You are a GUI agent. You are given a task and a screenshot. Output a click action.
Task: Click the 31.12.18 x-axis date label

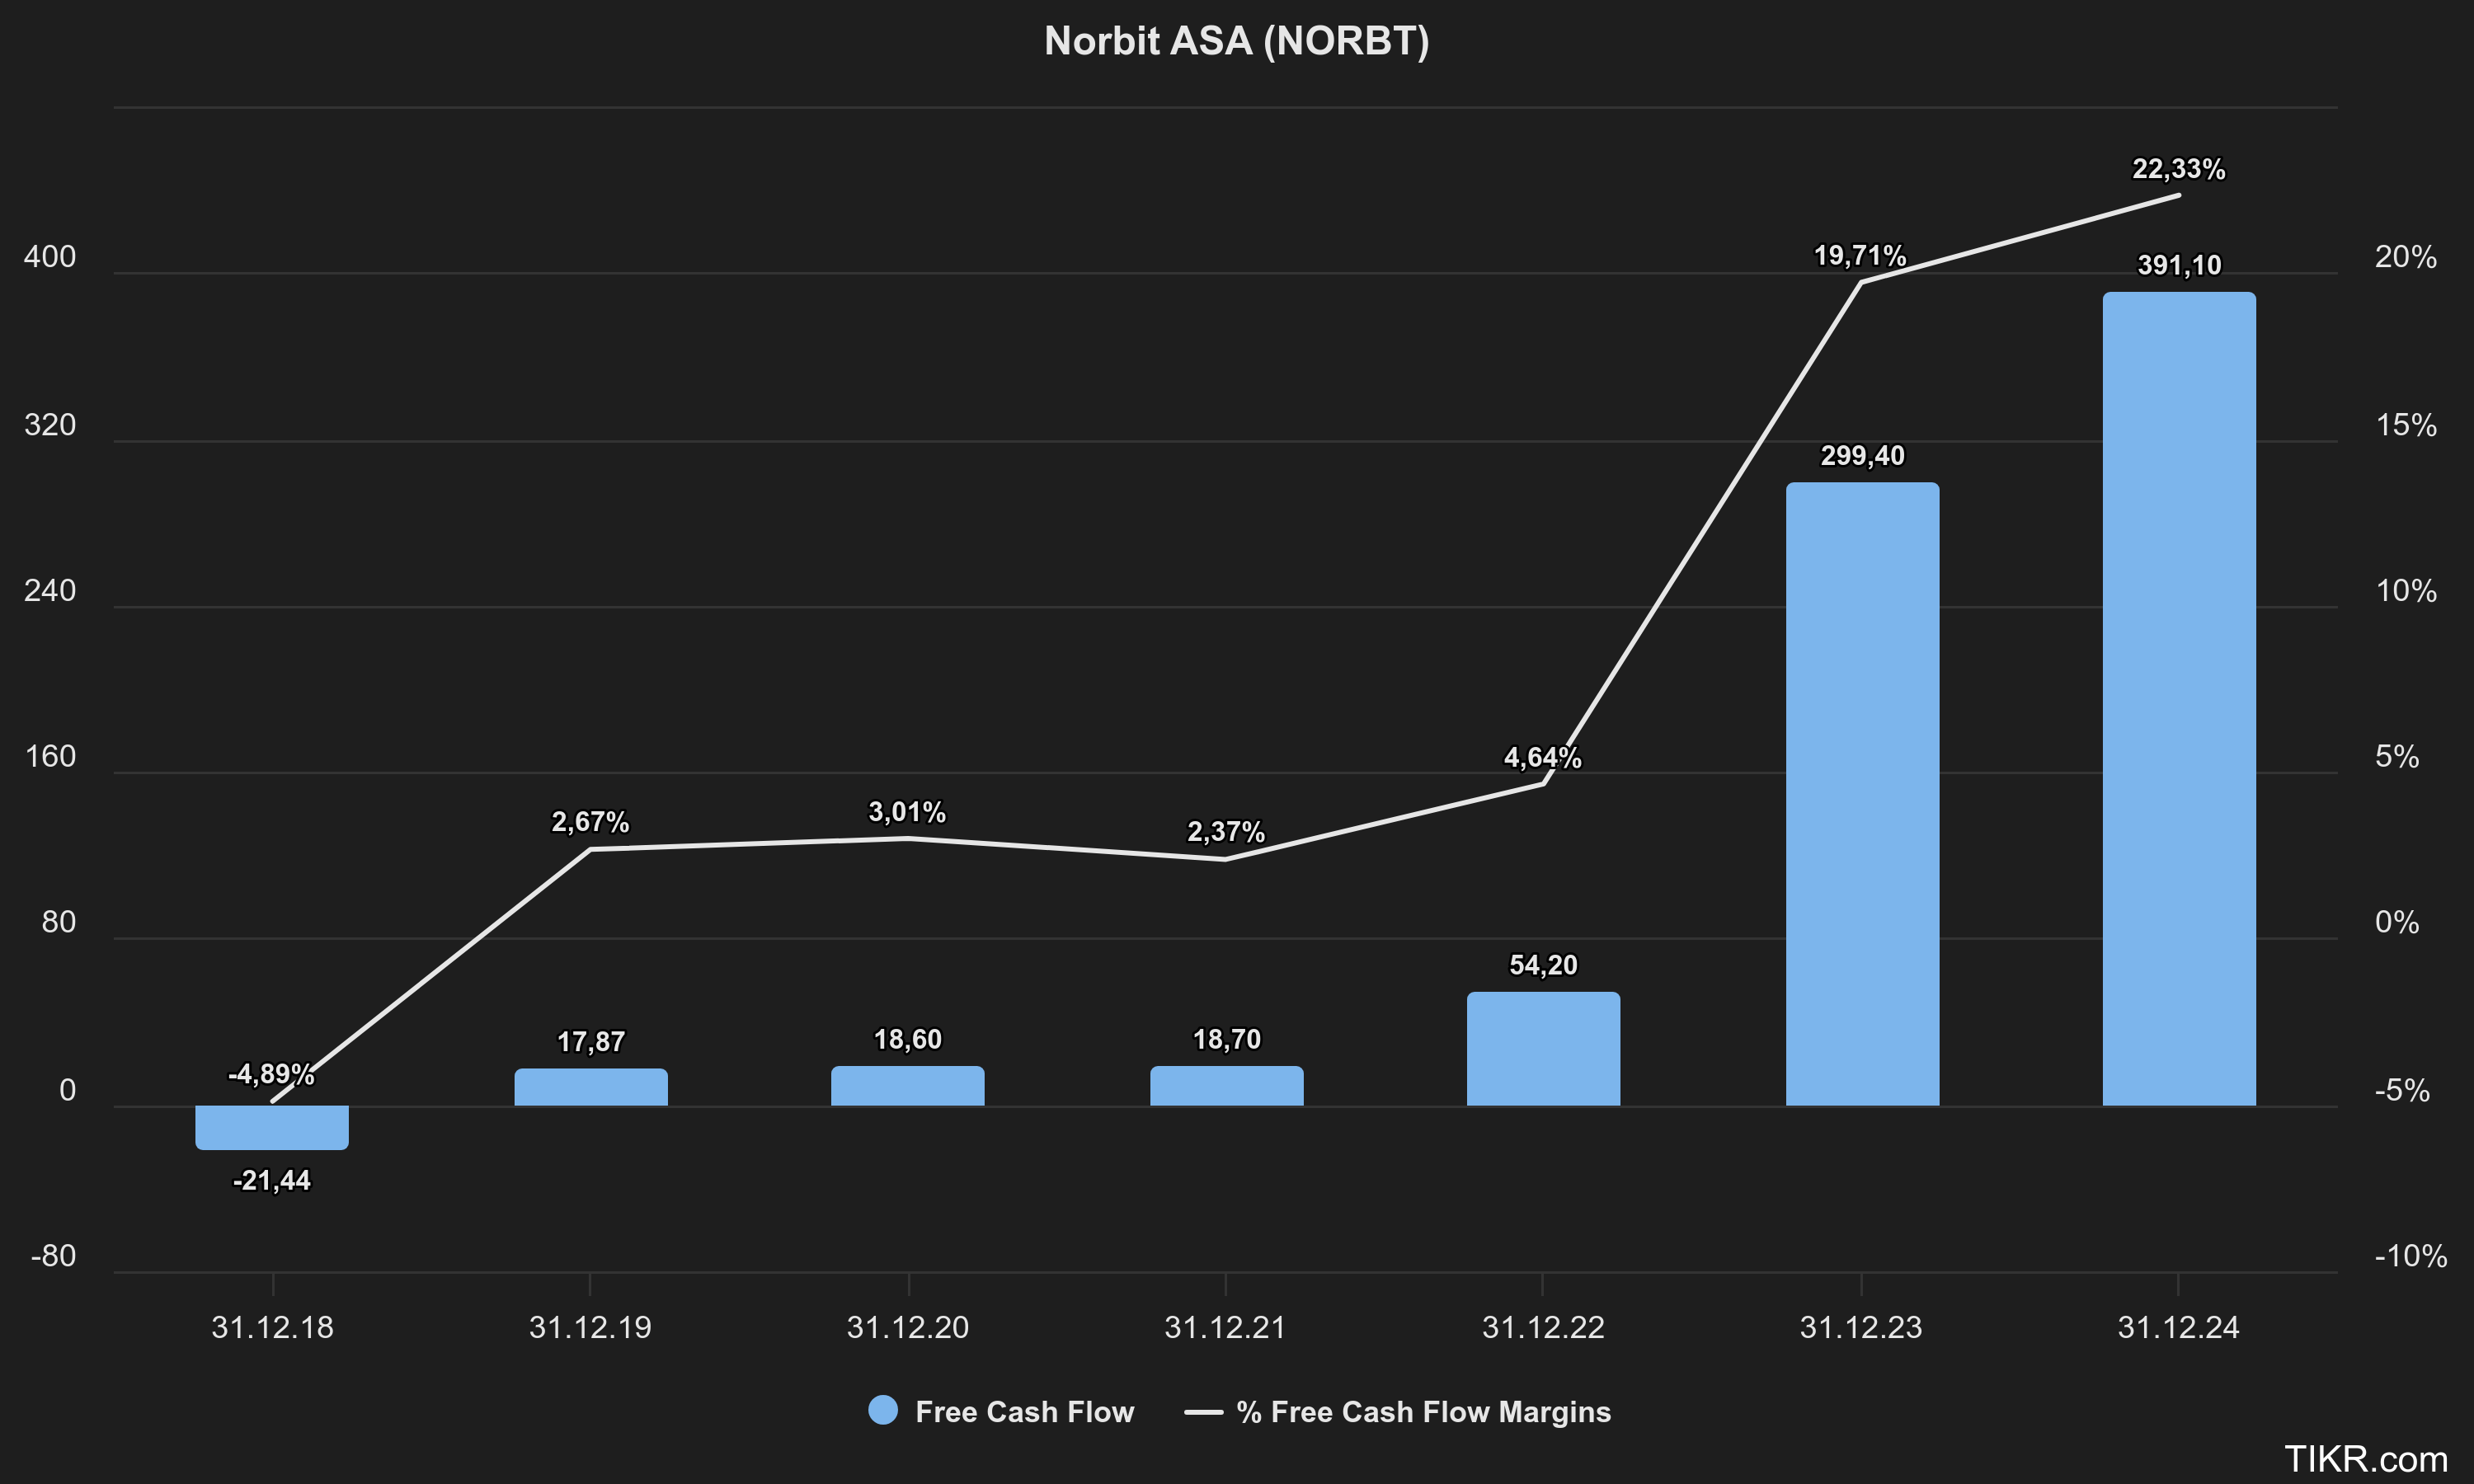(272, 1327)
